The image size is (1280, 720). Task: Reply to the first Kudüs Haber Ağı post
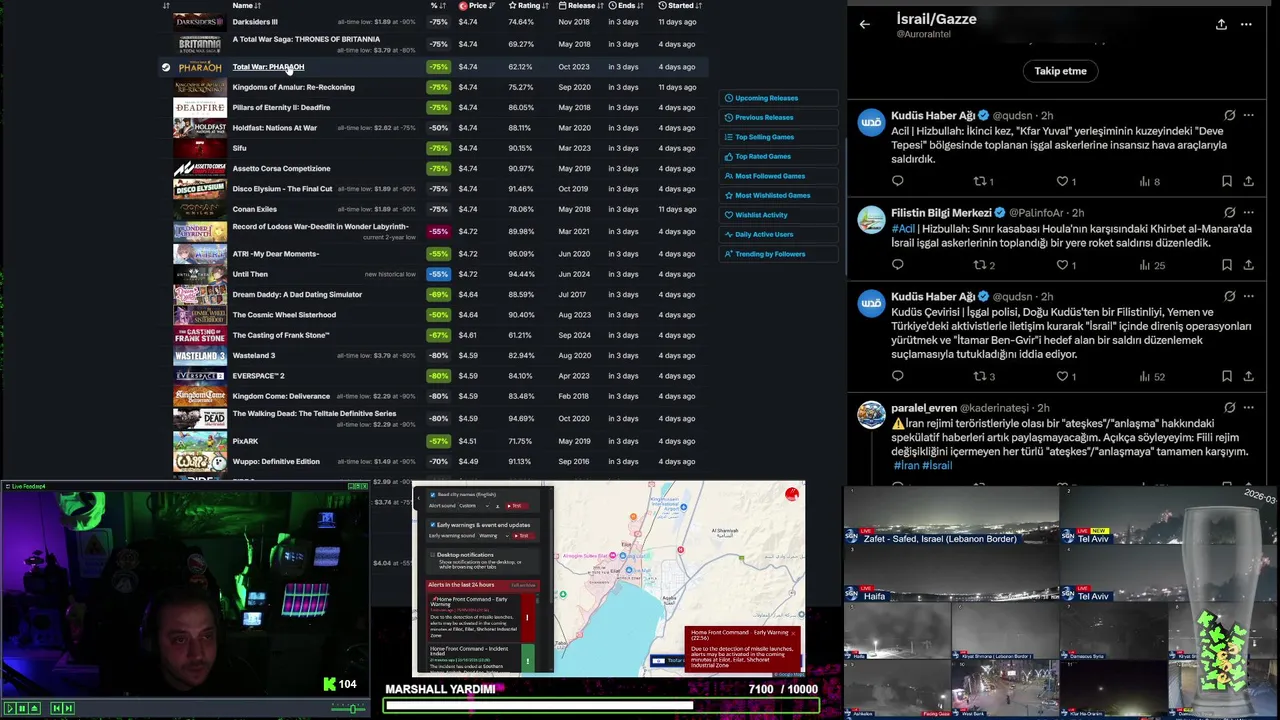click(897, 181)
